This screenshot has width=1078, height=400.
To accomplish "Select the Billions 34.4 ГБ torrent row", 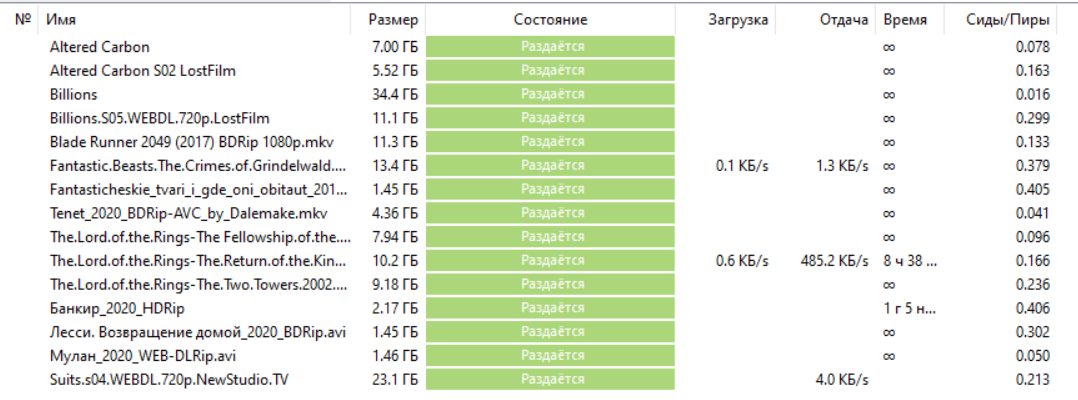I will click(74, 94).
